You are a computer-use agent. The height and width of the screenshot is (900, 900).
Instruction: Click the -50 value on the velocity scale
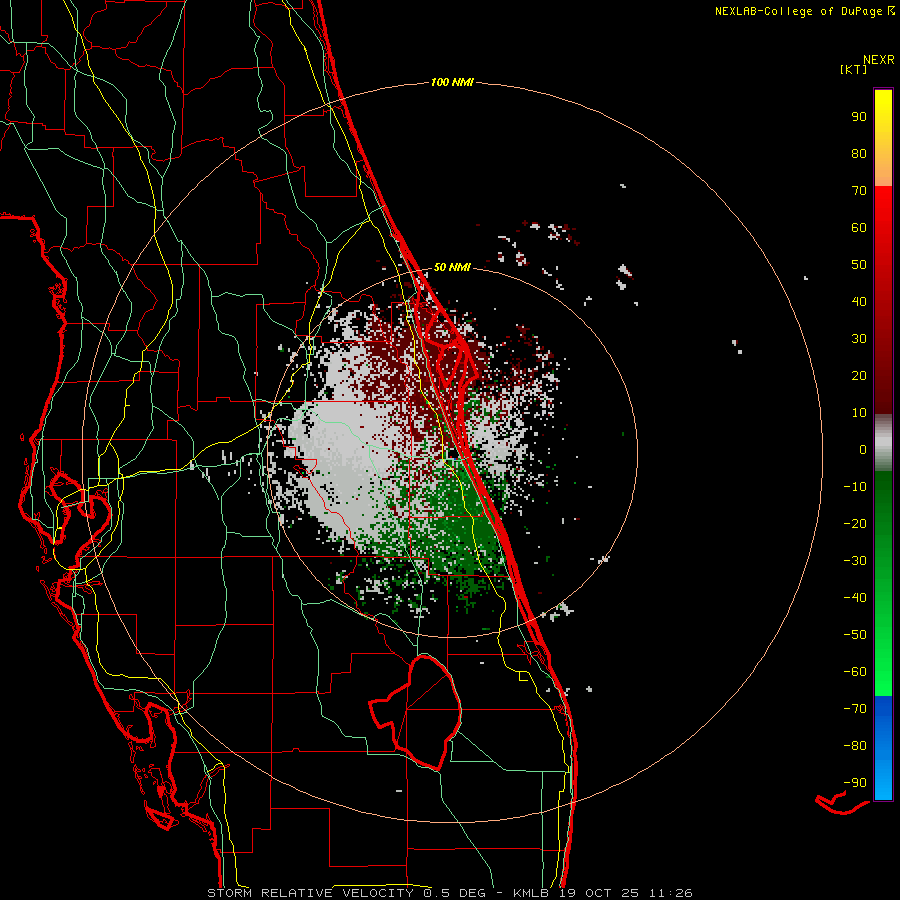pos(855,635)
